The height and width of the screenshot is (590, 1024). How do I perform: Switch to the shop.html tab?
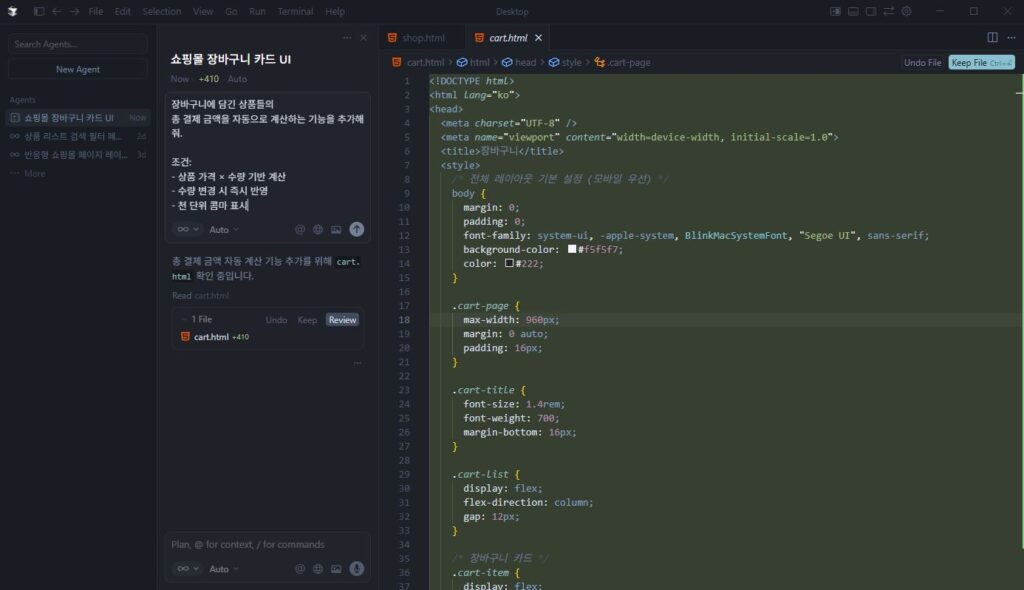pos(417,38)
